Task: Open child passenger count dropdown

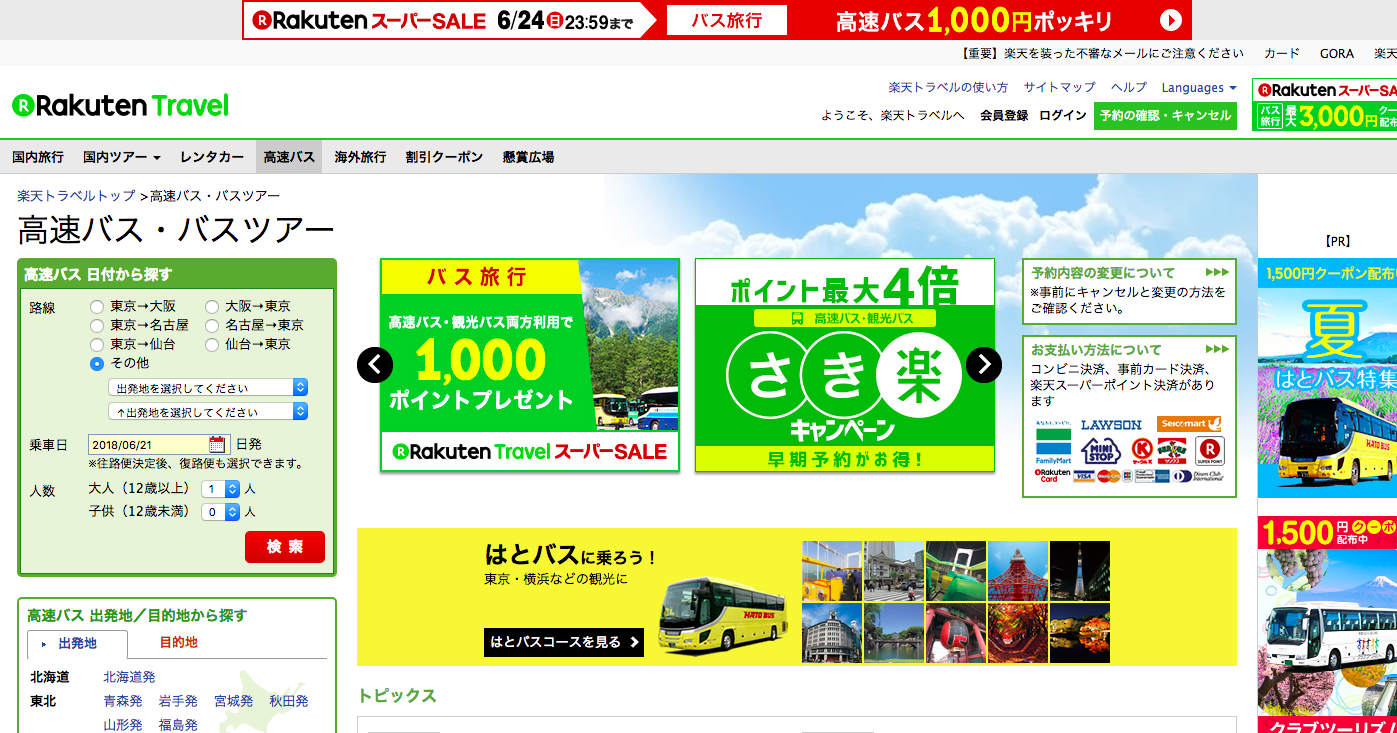Action: (221, 512)
